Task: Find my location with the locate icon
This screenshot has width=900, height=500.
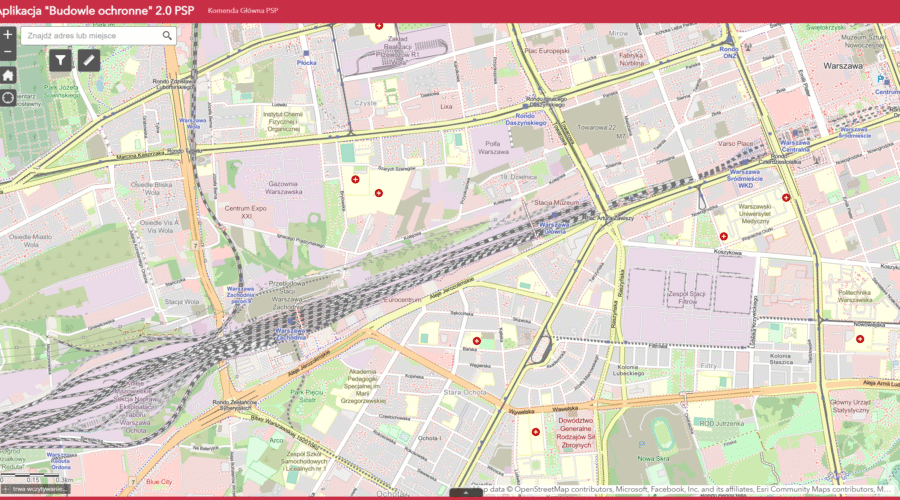Action: [x=7, y=98]
